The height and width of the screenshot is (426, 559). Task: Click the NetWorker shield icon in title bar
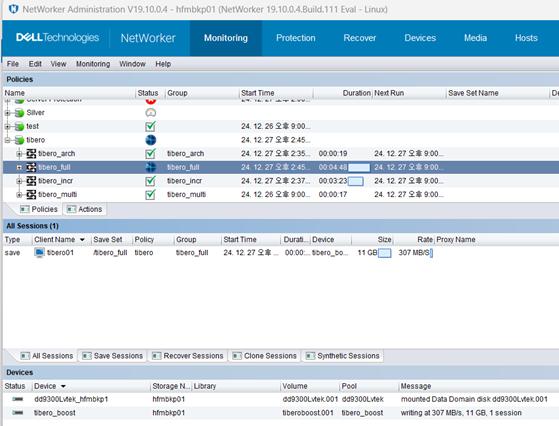13,9
